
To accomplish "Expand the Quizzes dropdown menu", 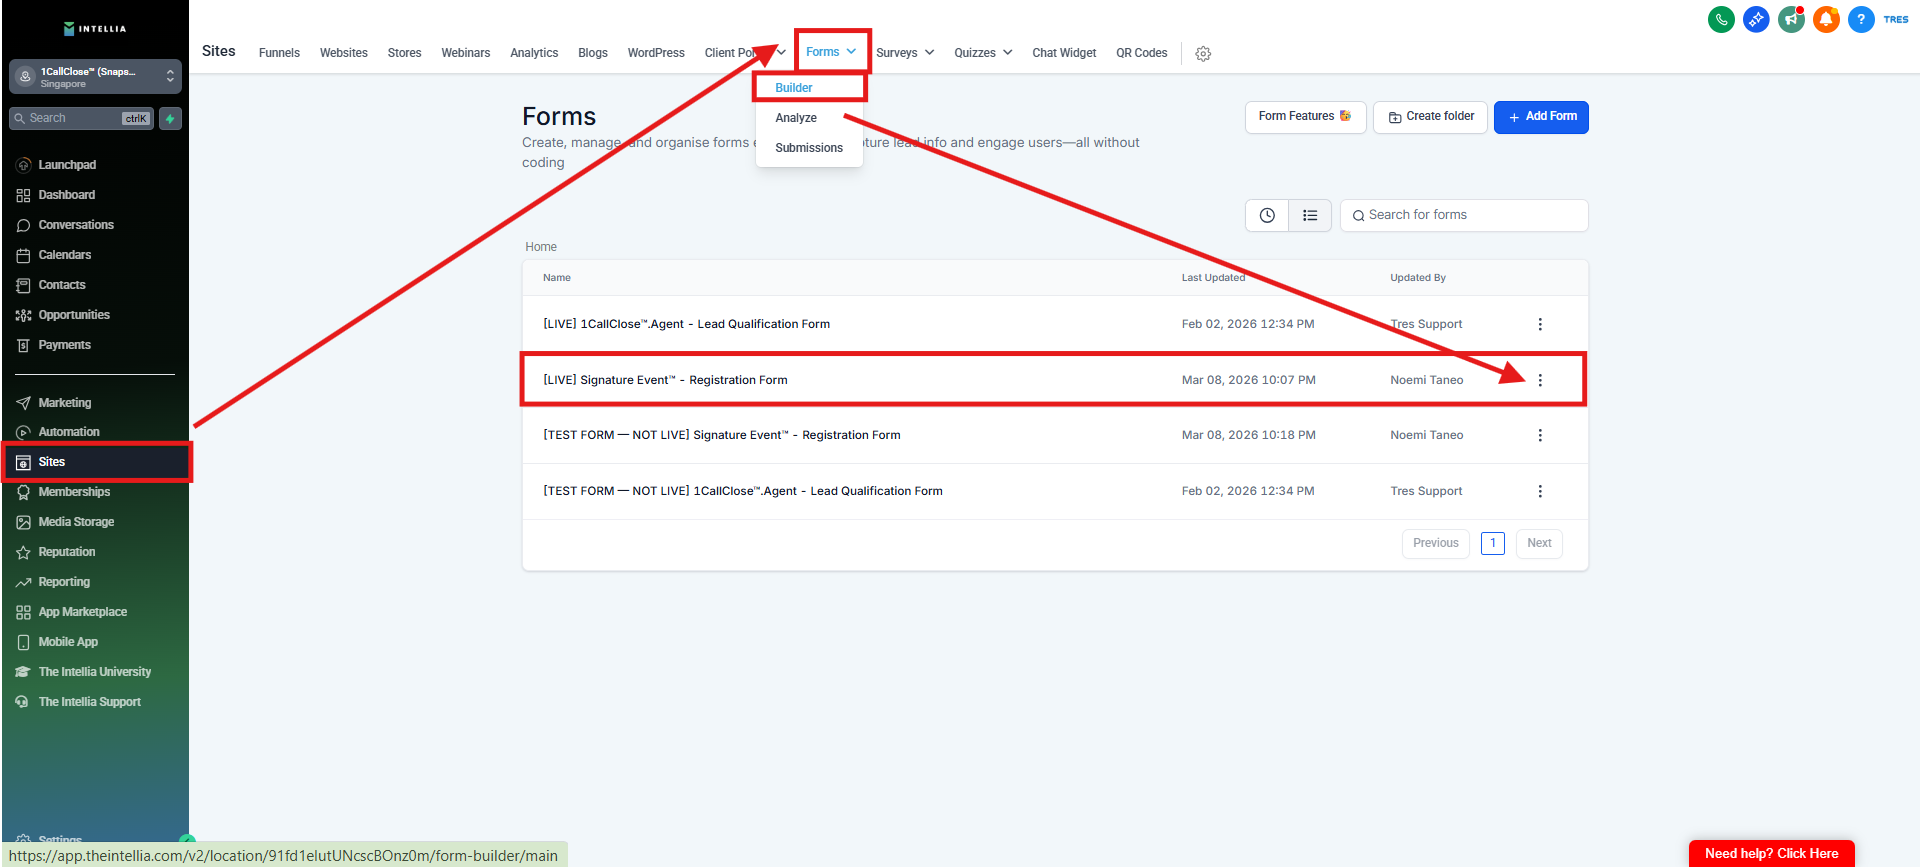I will point(983,53).
